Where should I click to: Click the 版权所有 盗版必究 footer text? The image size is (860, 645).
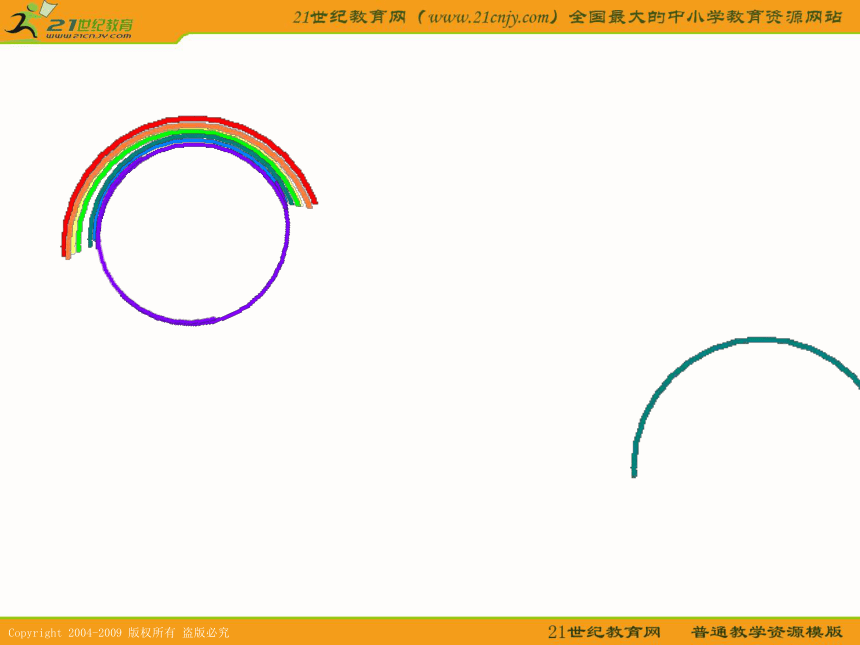pos(178,632)
